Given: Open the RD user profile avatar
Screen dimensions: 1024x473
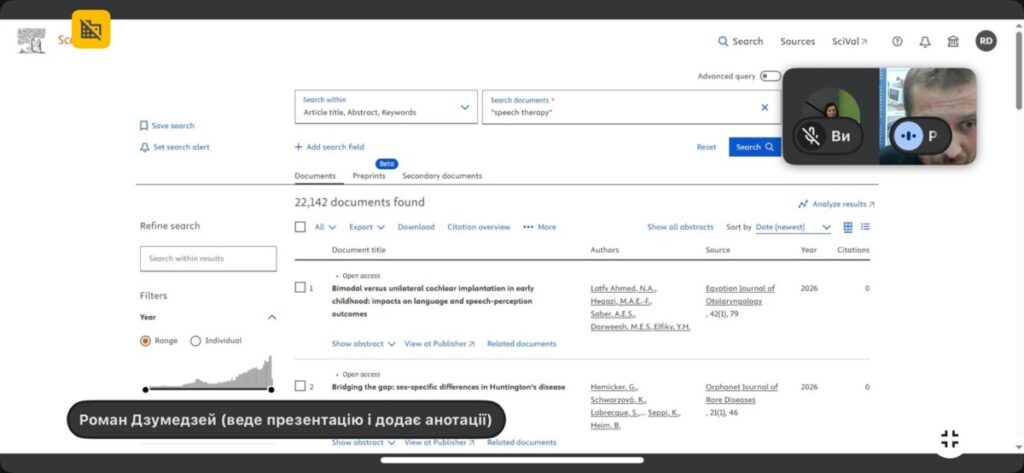Looking at the screenshot, I should 986,41.
